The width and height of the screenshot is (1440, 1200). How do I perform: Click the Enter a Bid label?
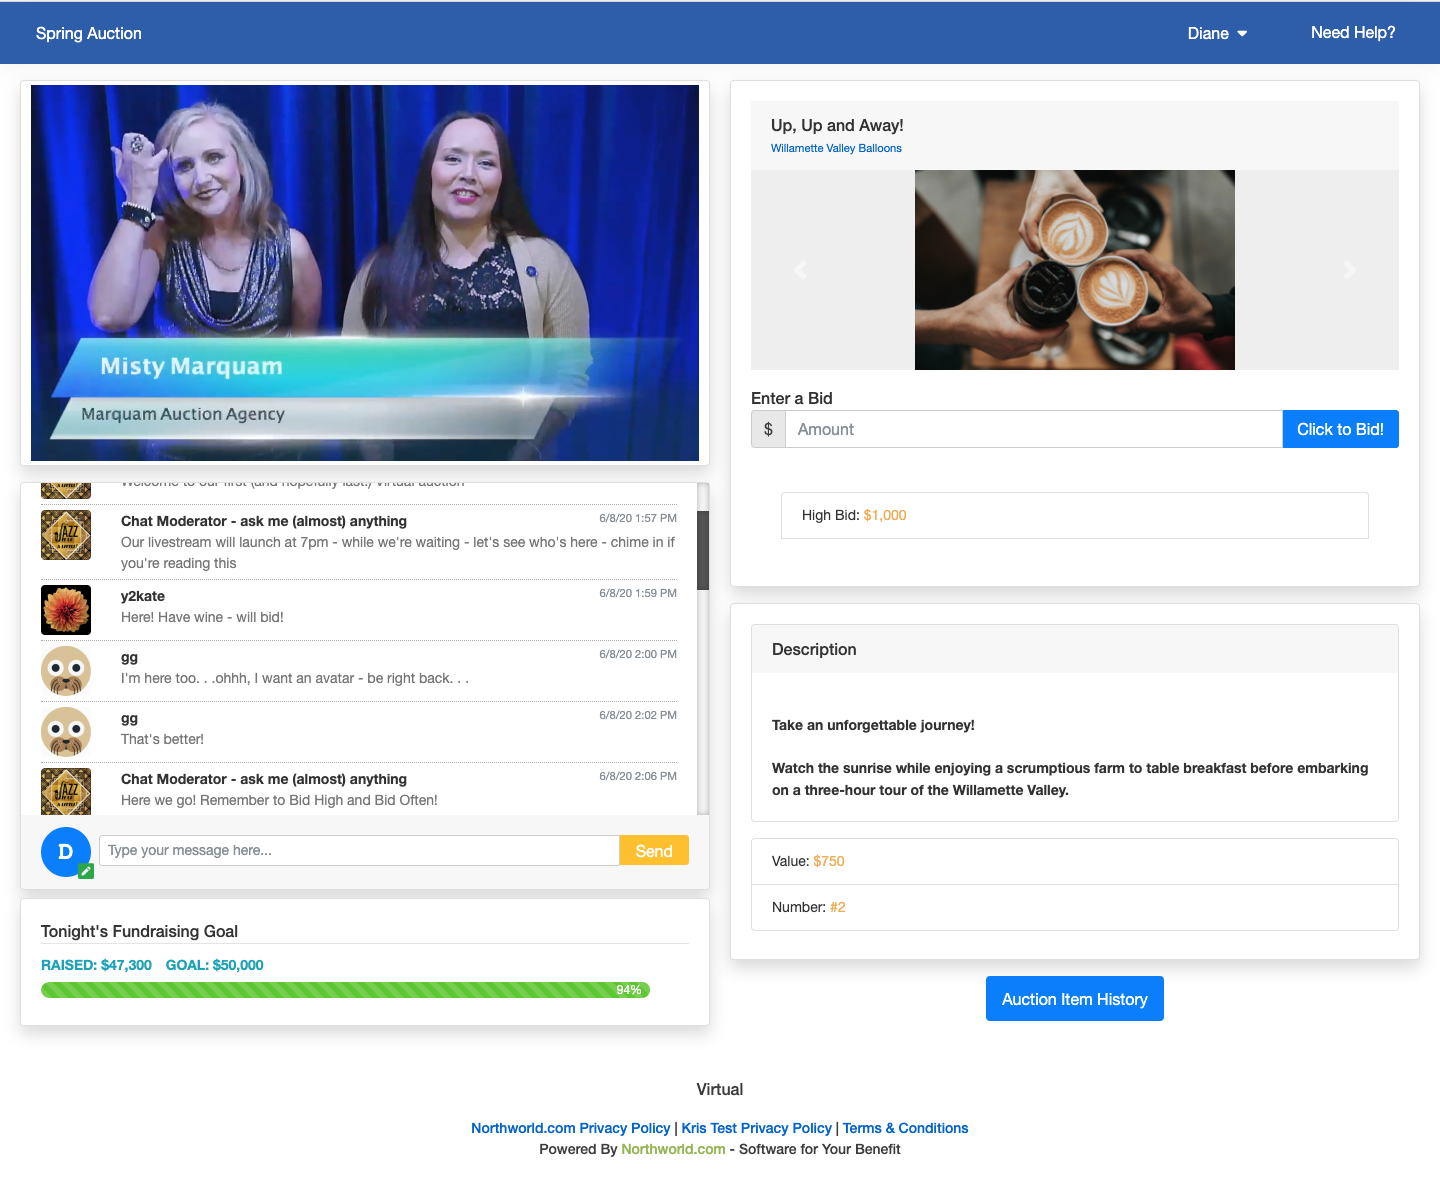[x=792, y=398]
